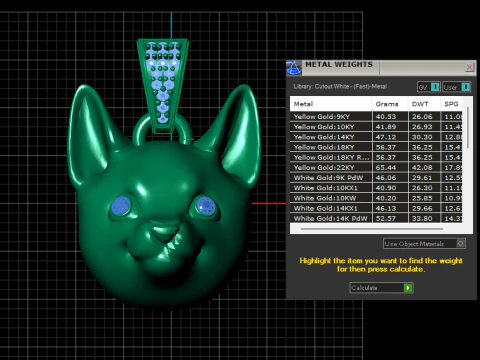Click the 25.85 DWT value
This screenshot has height=360, width=480.
422,198
